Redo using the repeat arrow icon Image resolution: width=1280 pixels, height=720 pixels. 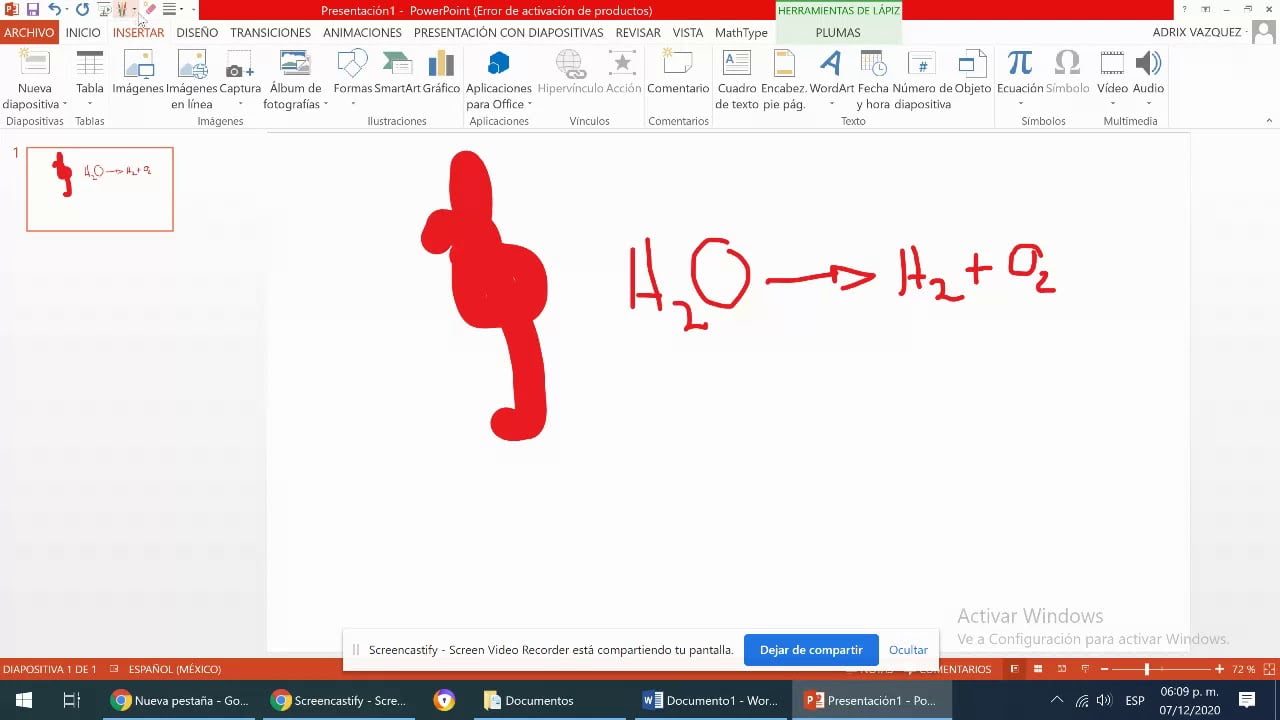pyautogui.click(x=82, y=10)
